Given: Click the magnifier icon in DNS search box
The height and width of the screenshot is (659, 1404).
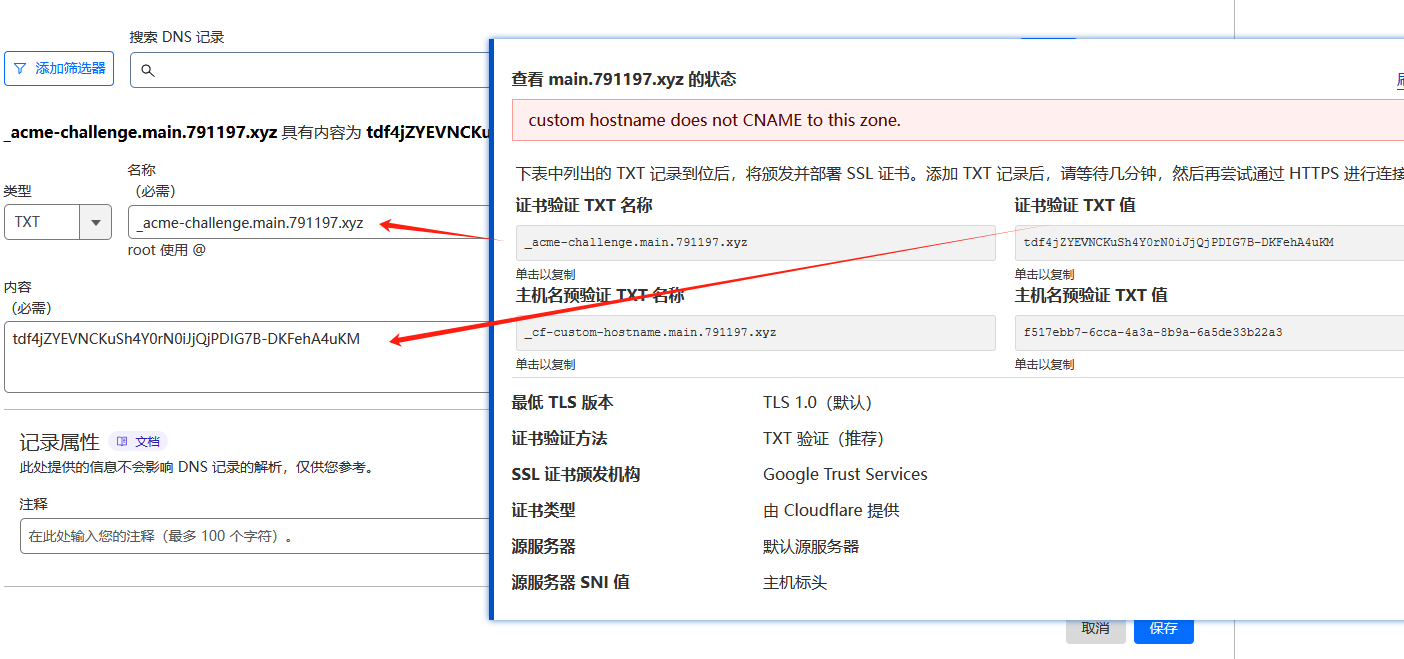Looking at the screenshot, I should [x=148, y=70].
